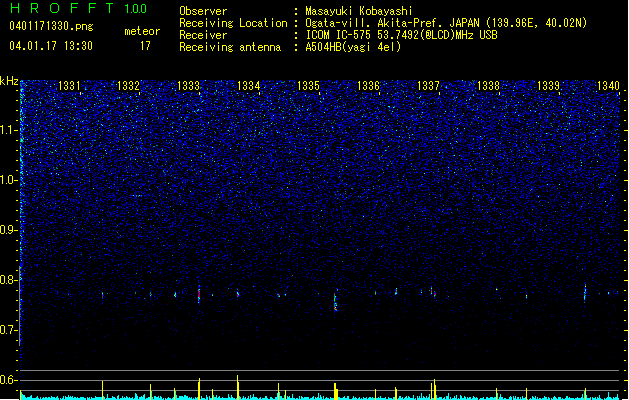Click the long meteor echo just after 1335
The image size is (629, 400).
click(x=335, y=301)
